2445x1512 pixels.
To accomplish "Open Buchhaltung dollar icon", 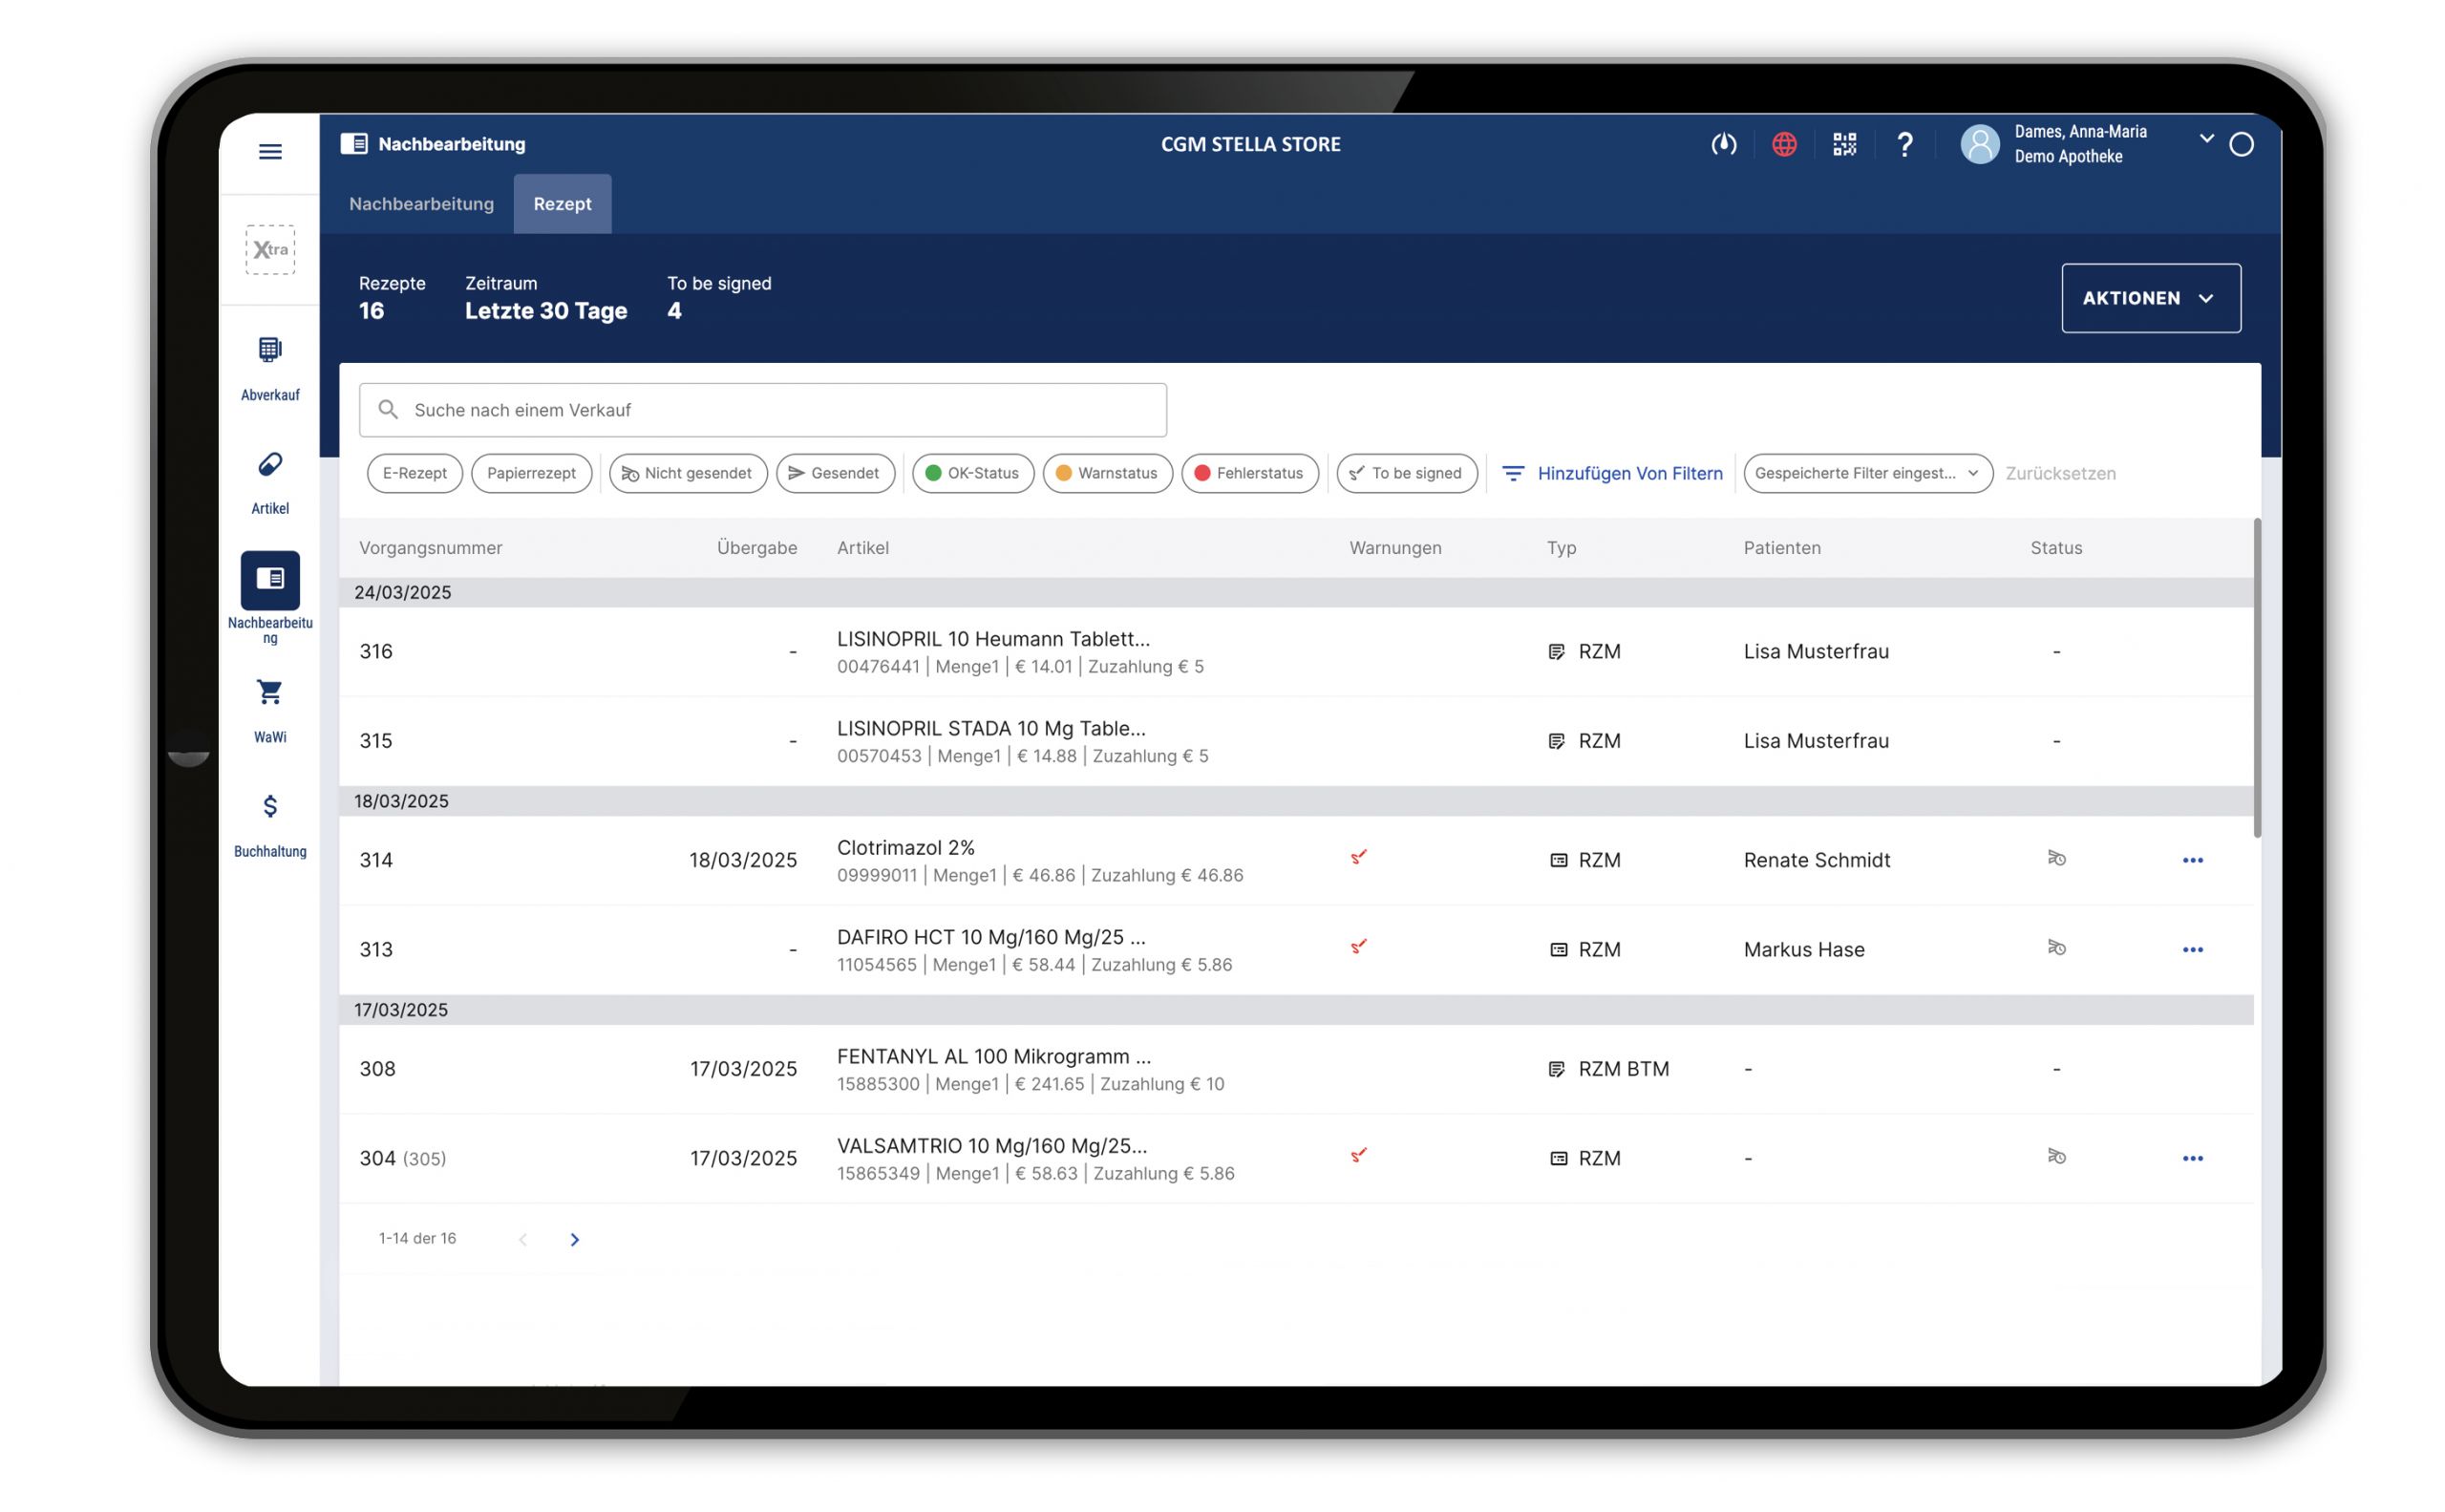I will (270, 806).
